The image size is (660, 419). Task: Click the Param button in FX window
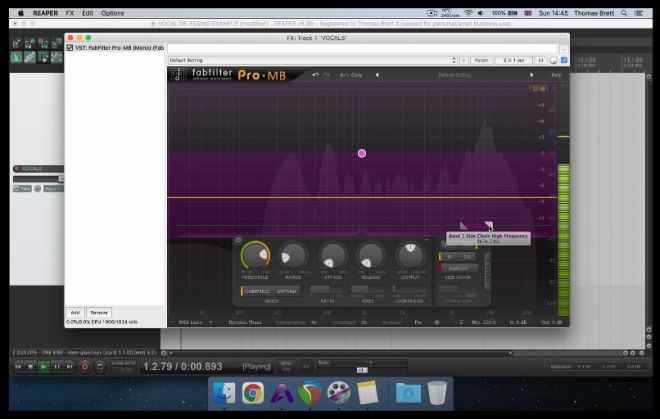click(481, 60)
